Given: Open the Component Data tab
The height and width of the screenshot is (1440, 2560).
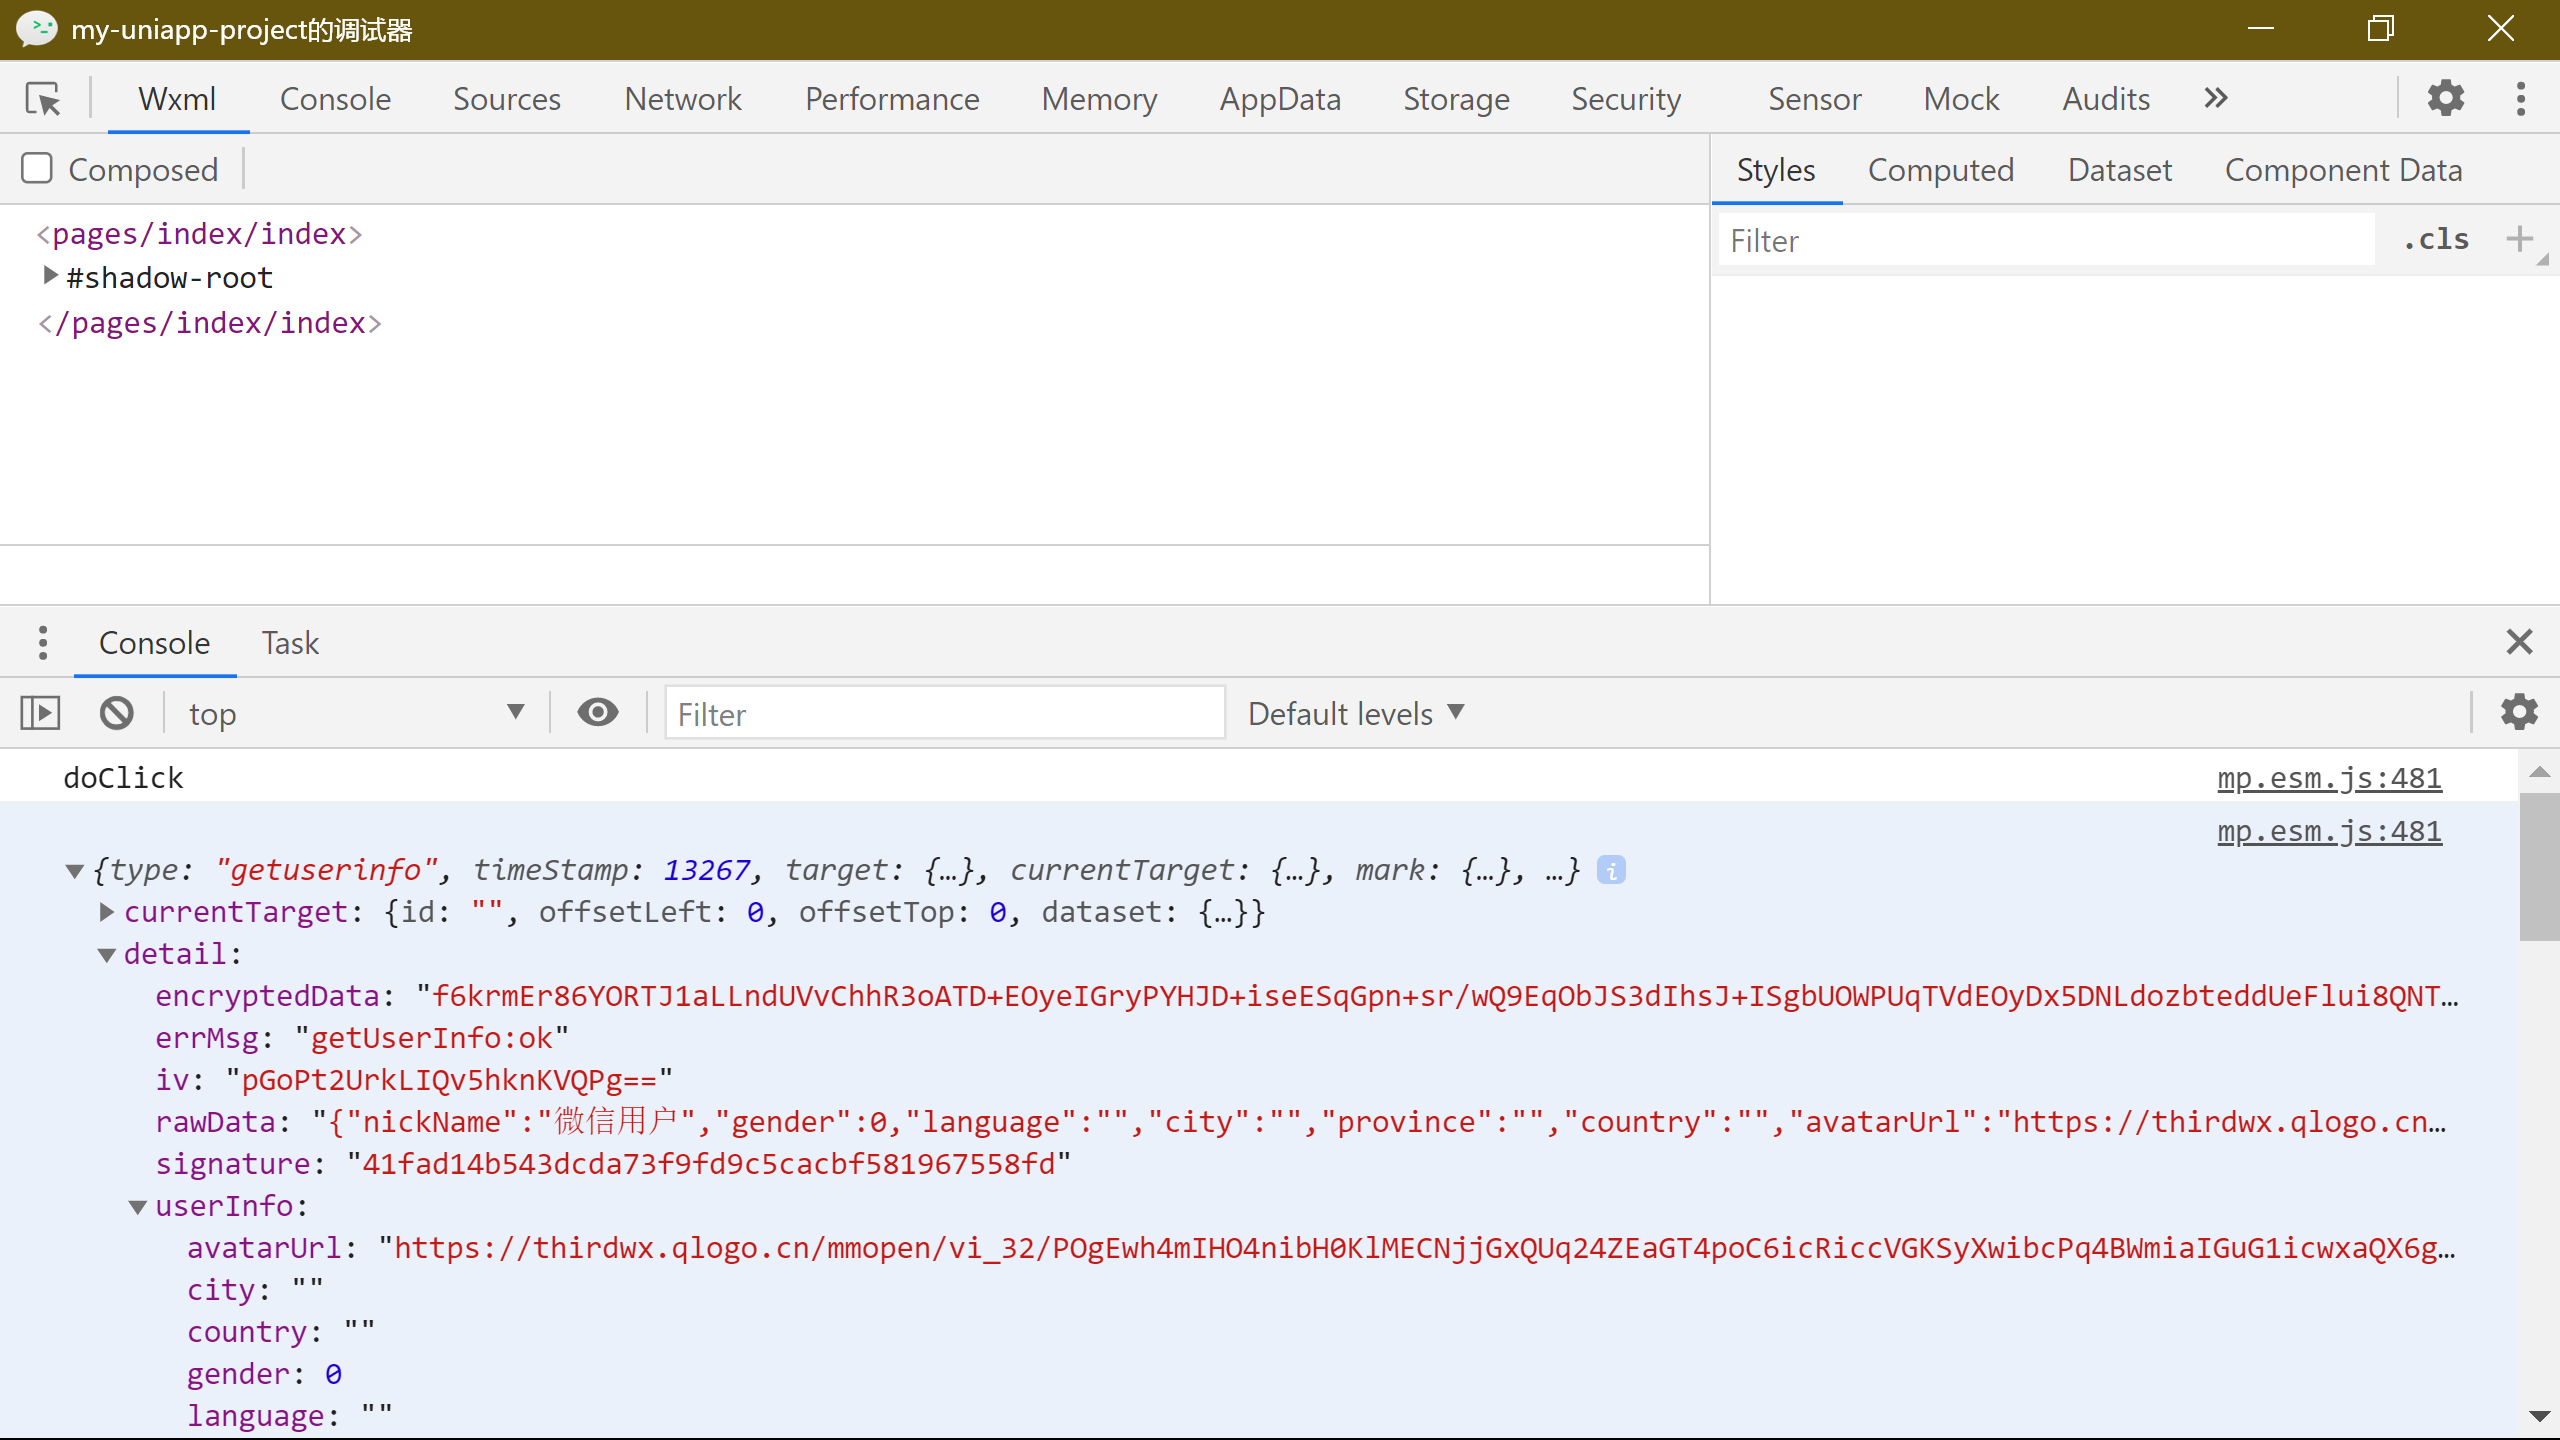Looking at the screenshot, I should point(2343,170).
